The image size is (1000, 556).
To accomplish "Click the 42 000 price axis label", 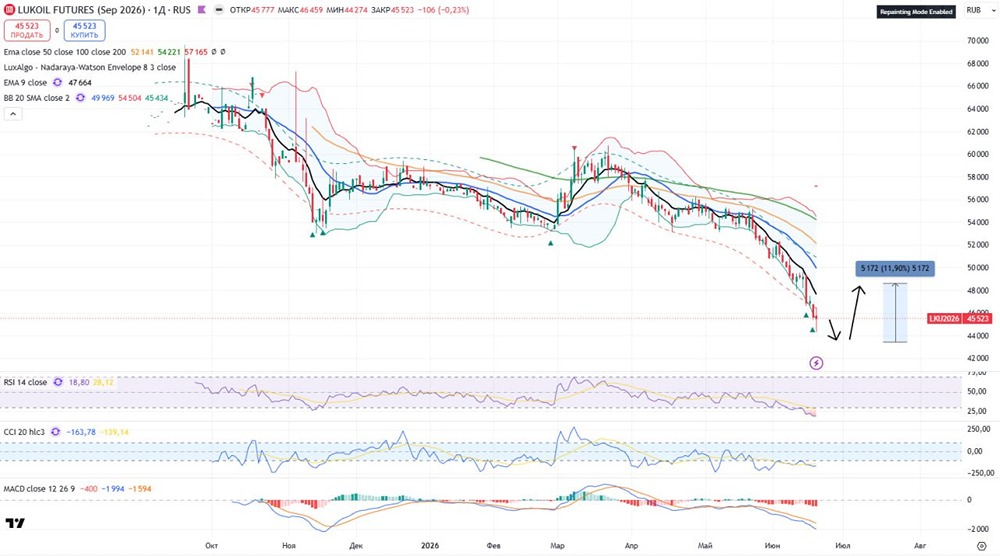I will pyautogui.click(x=978, y=358).
